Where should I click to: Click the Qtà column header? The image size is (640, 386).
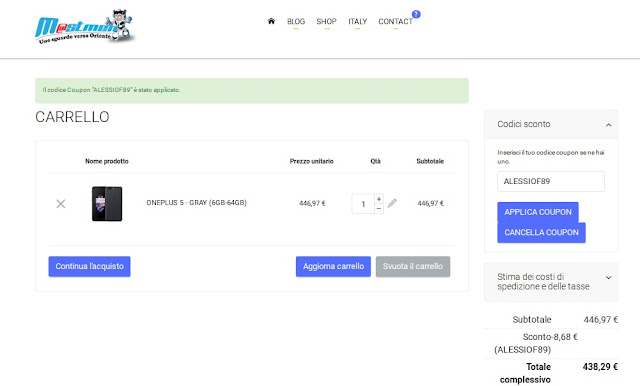[x=376, y=161]
